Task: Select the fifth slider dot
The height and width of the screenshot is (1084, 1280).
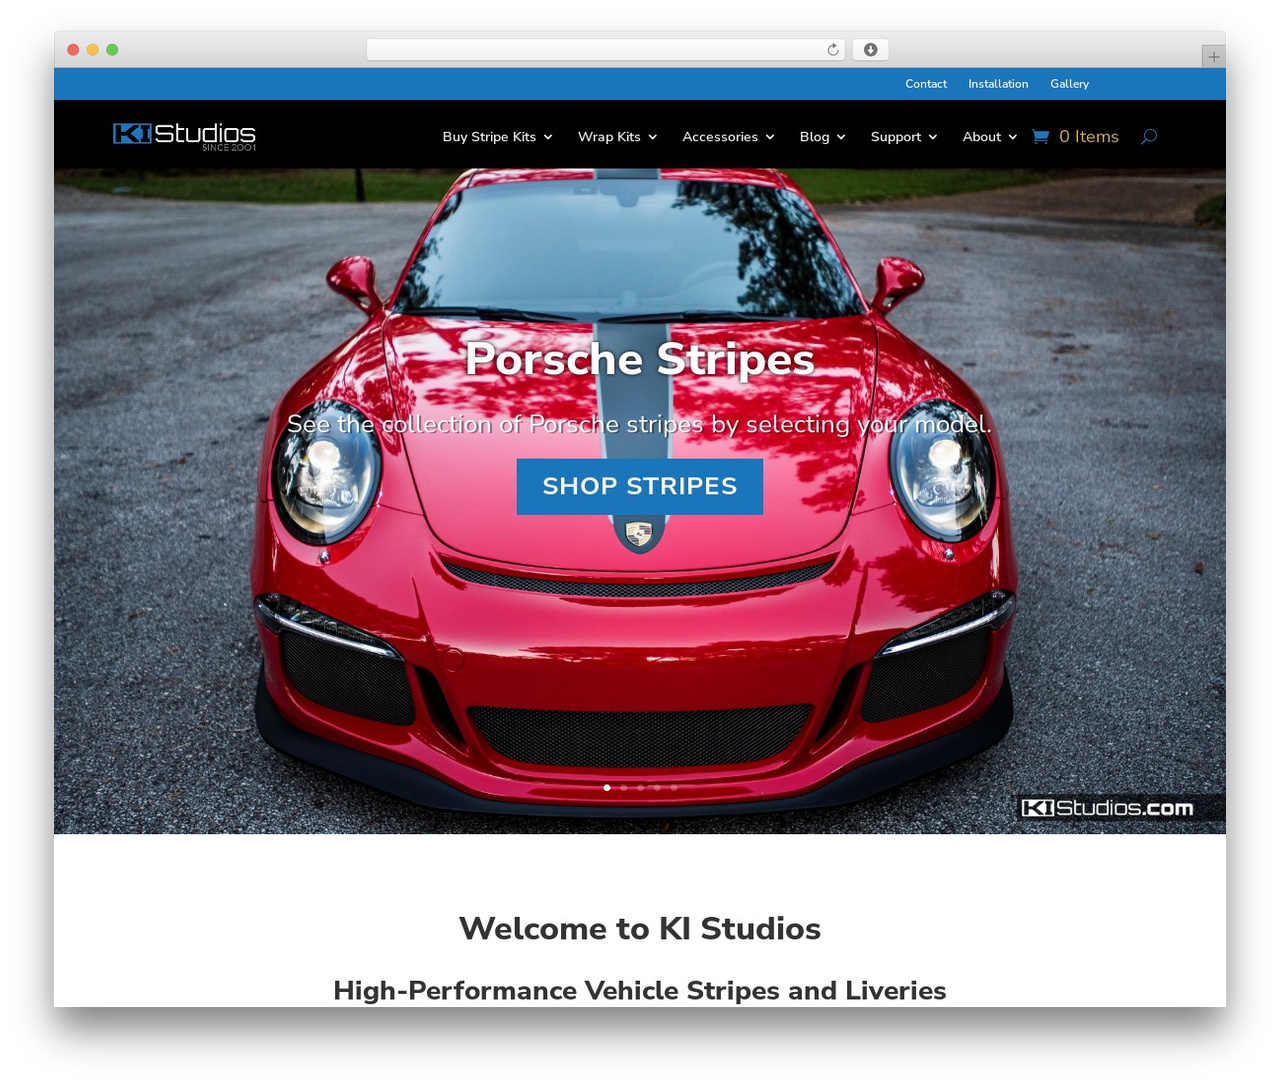Action: coord(674,788)
